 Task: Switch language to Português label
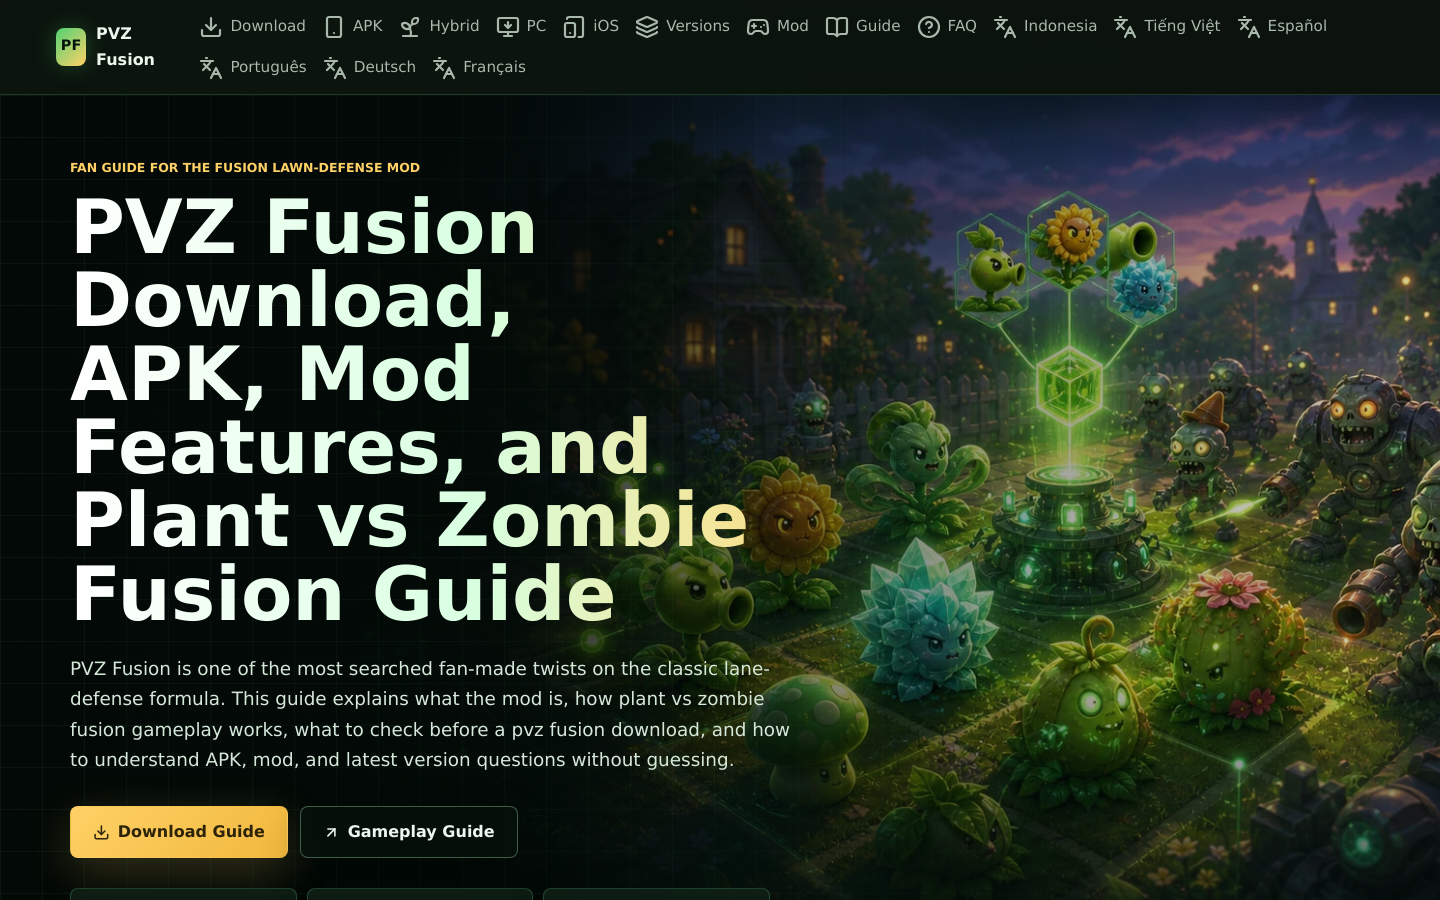click(x=268, y=67)
